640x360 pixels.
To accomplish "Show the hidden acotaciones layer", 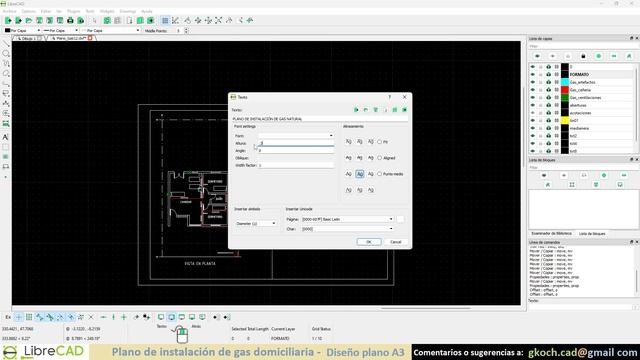I will tap(532, 113).
